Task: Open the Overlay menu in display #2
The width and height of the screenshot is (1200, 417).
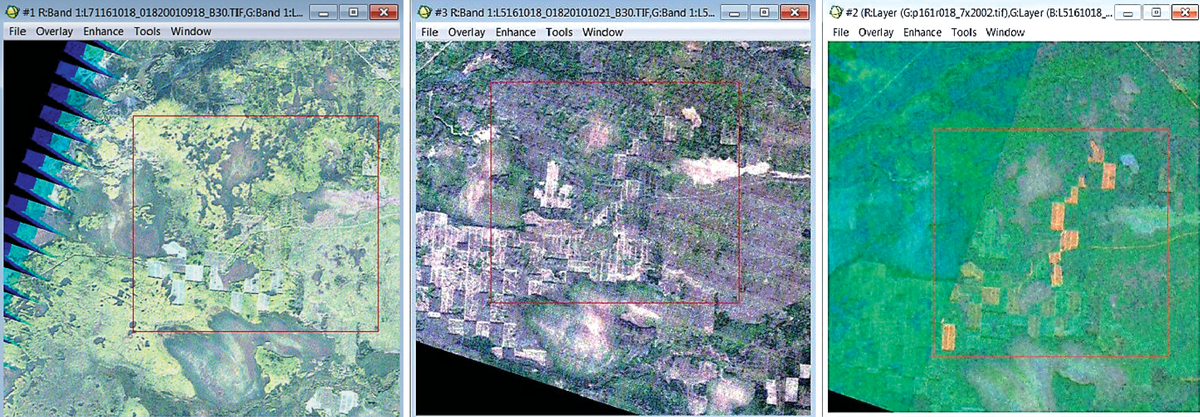Action: tap(876, 32)
